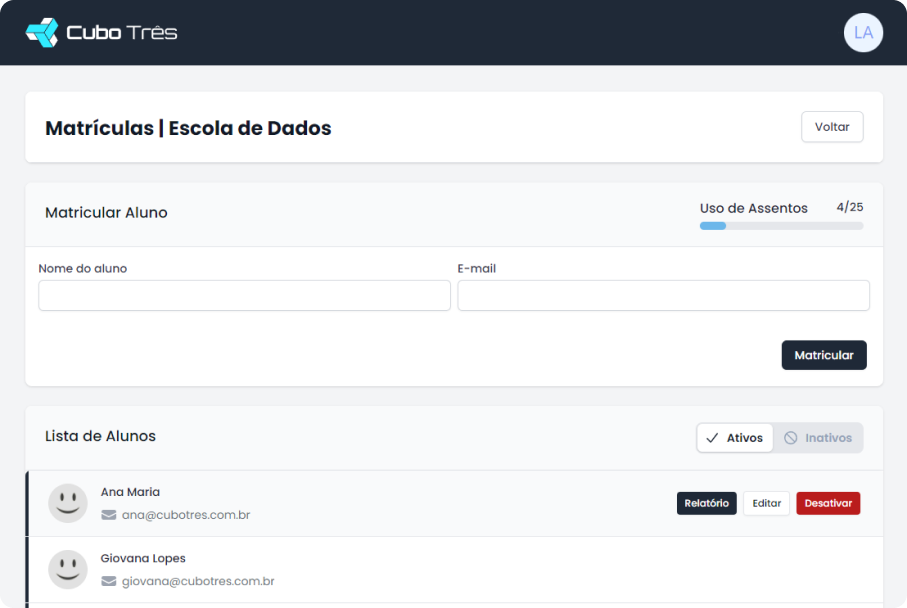
Task: Switch to the Matrículas page header area
Action: pos(188,128)
